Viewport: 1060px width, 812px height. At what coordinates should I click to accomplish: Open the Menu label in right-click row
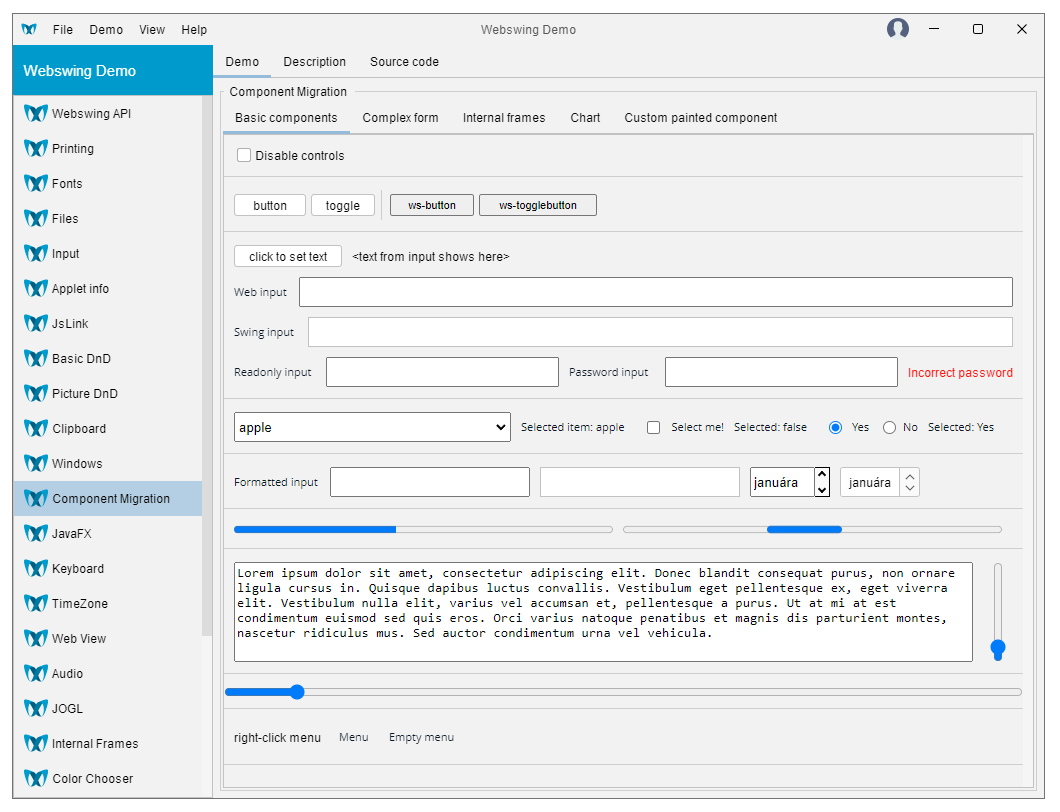354,737
